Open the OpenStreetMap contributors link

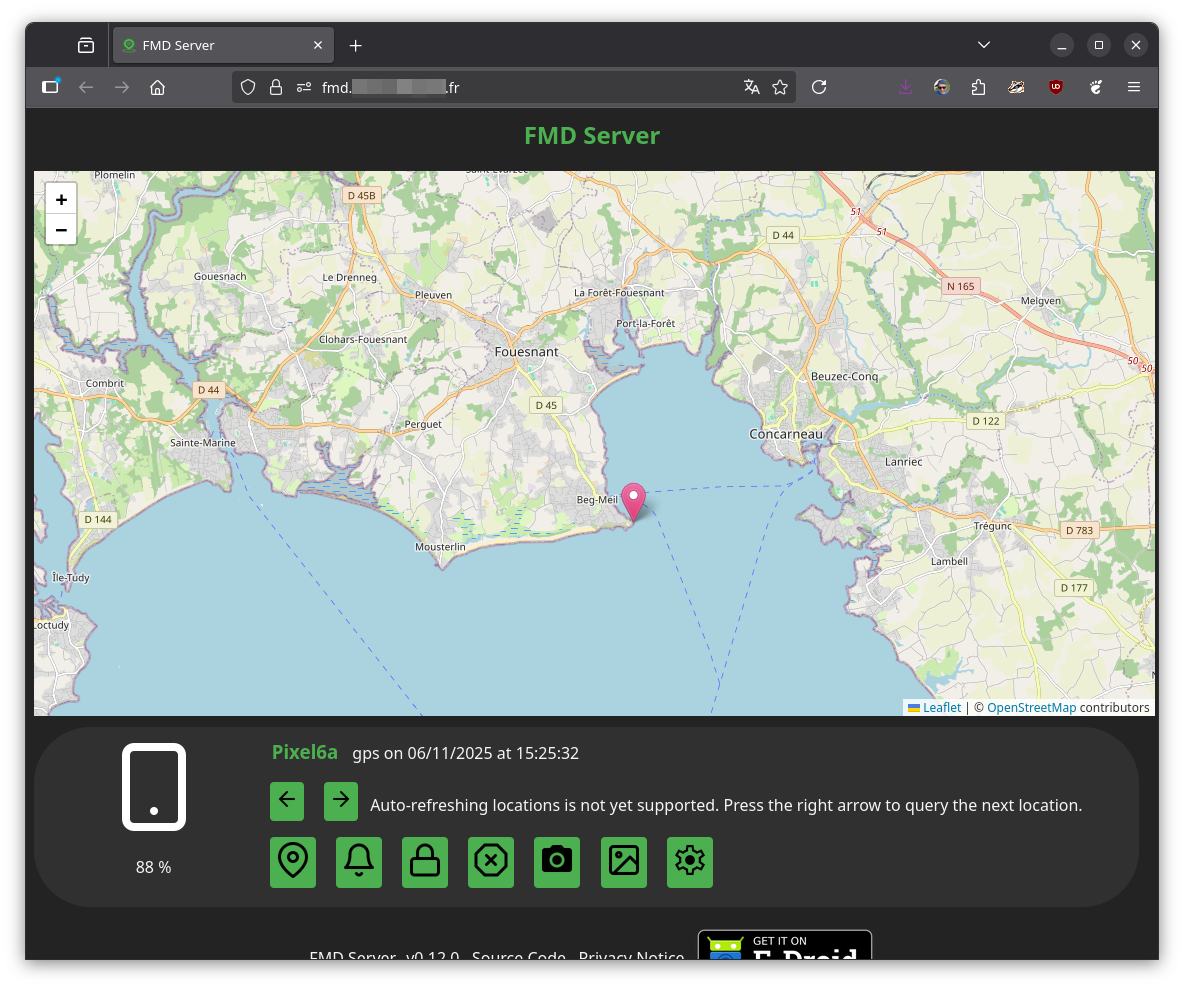[1031, 708]
